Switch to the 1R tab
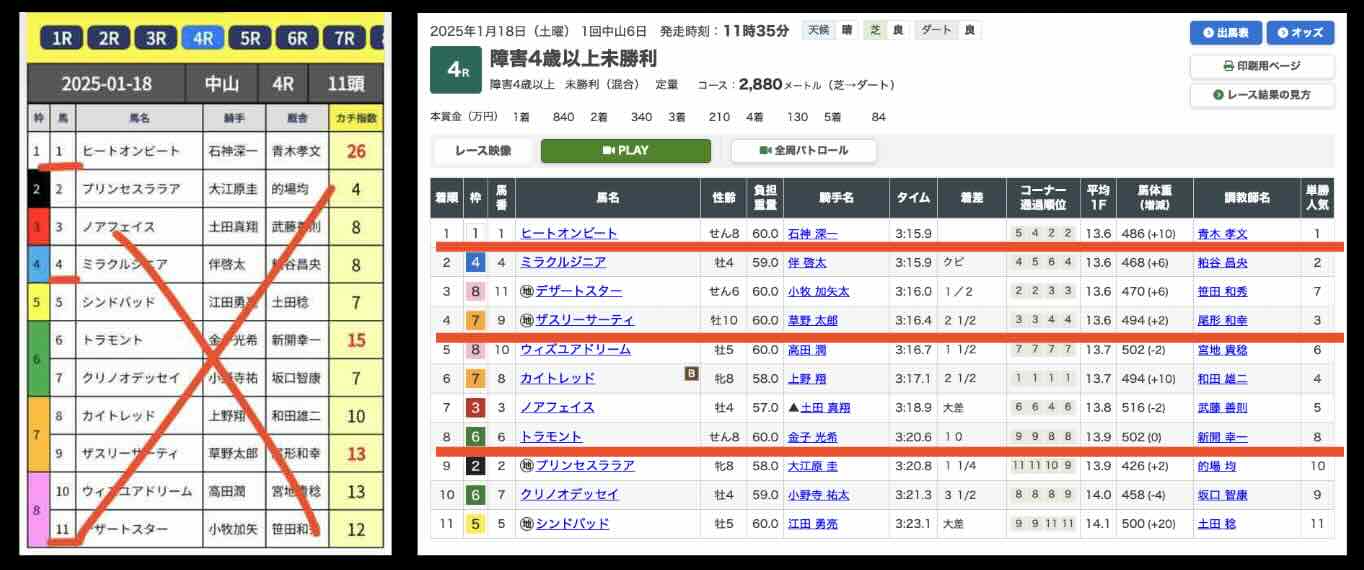Image resolution: width=1364 pixels, height=570 pixels. [61, 38]
